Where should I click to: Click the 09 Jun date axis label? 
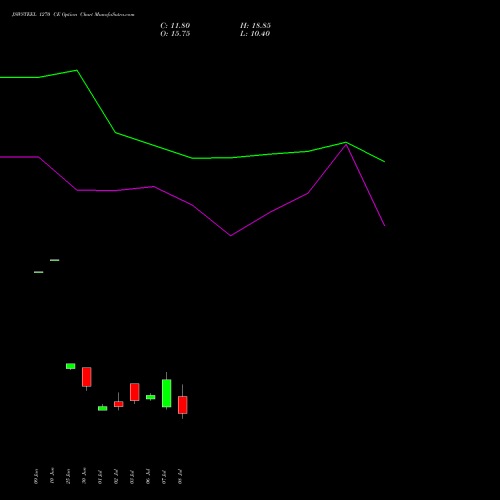pyautogui.click(x=36, y=476)
